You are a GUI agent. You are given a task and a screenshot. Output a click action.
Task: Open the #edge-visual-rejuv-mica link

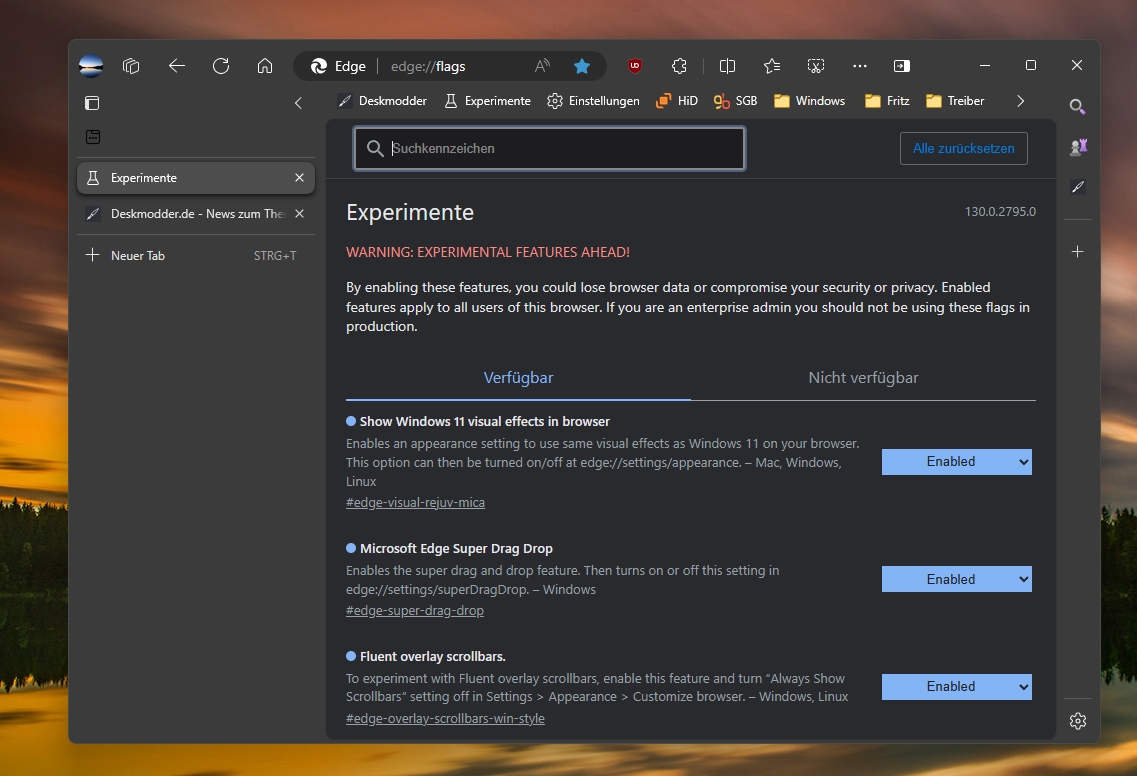click(x=415, y=503)
